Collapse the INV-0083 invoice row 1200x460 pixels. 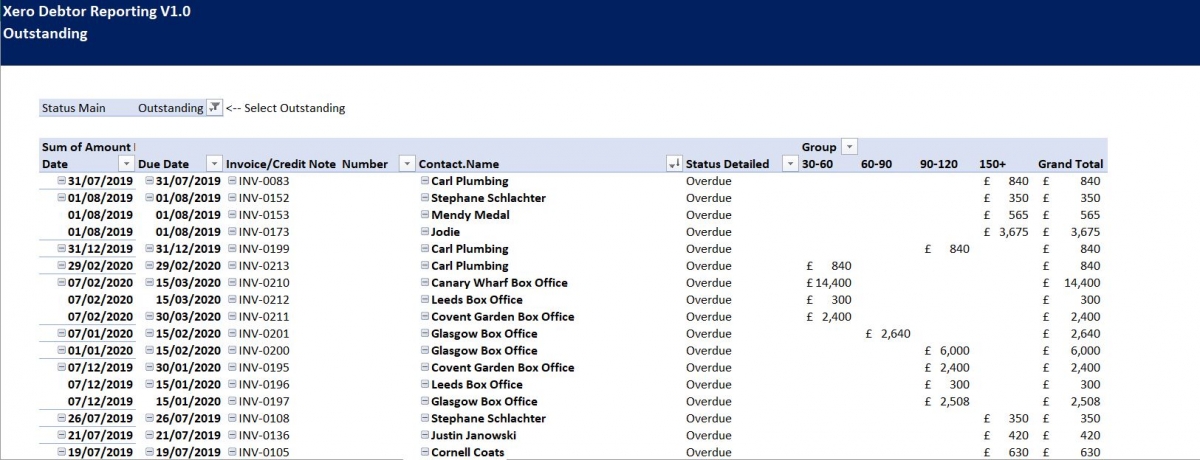232,181
